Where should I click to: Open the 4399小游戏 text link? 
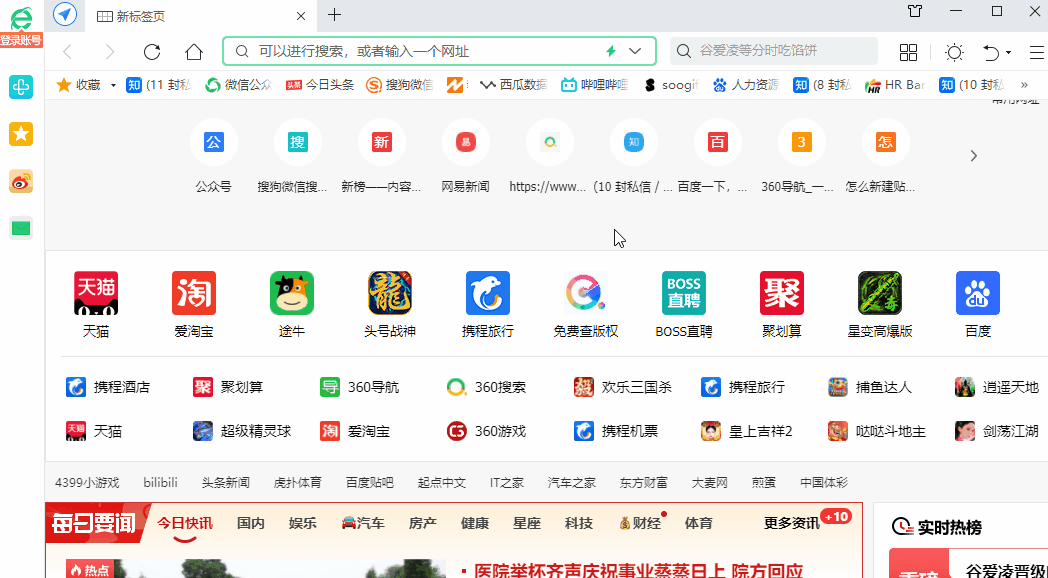click(87, 482)
